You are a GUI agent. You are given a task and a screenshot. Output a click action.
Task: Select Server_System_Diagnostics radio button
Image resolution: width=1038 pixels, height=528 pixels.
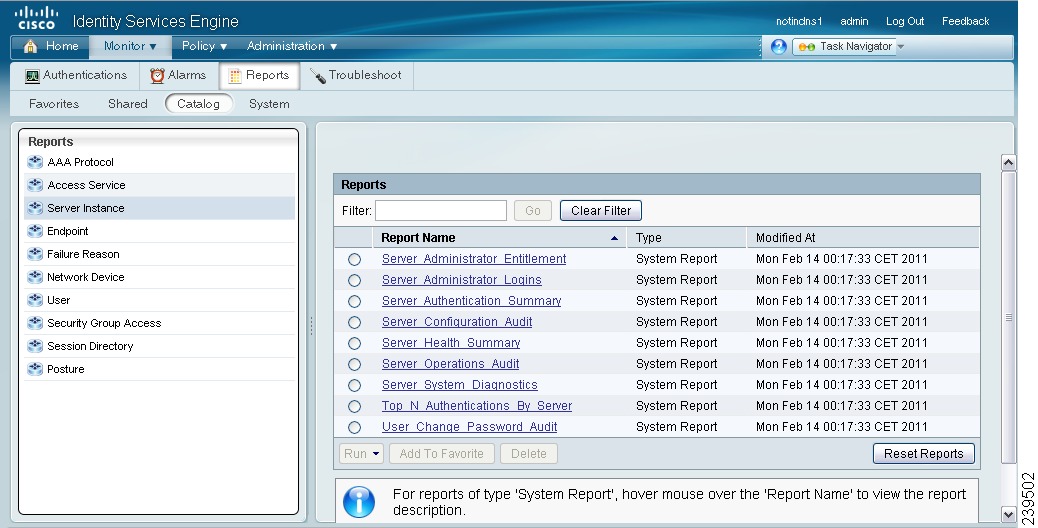tap(355, 386)
